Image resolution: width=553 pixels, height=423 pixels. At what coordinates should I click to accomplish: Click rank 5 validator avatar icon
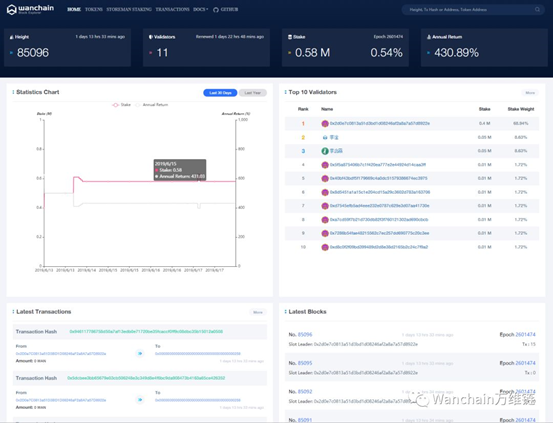pyautogui.click(x=325, y=179)
